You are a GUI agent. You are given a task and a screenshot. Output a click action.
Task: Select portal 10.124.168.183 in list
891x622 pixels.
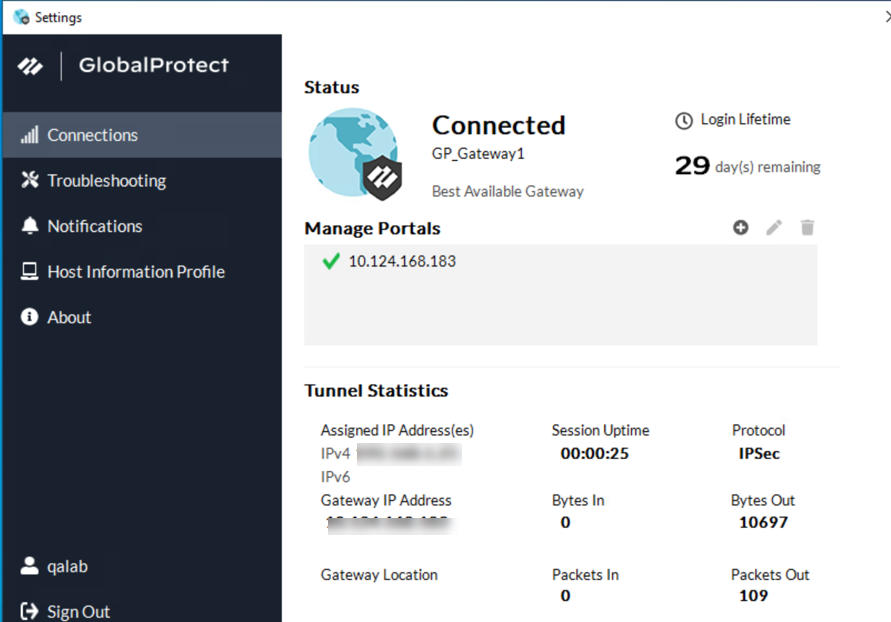click(x=402, y=262)
